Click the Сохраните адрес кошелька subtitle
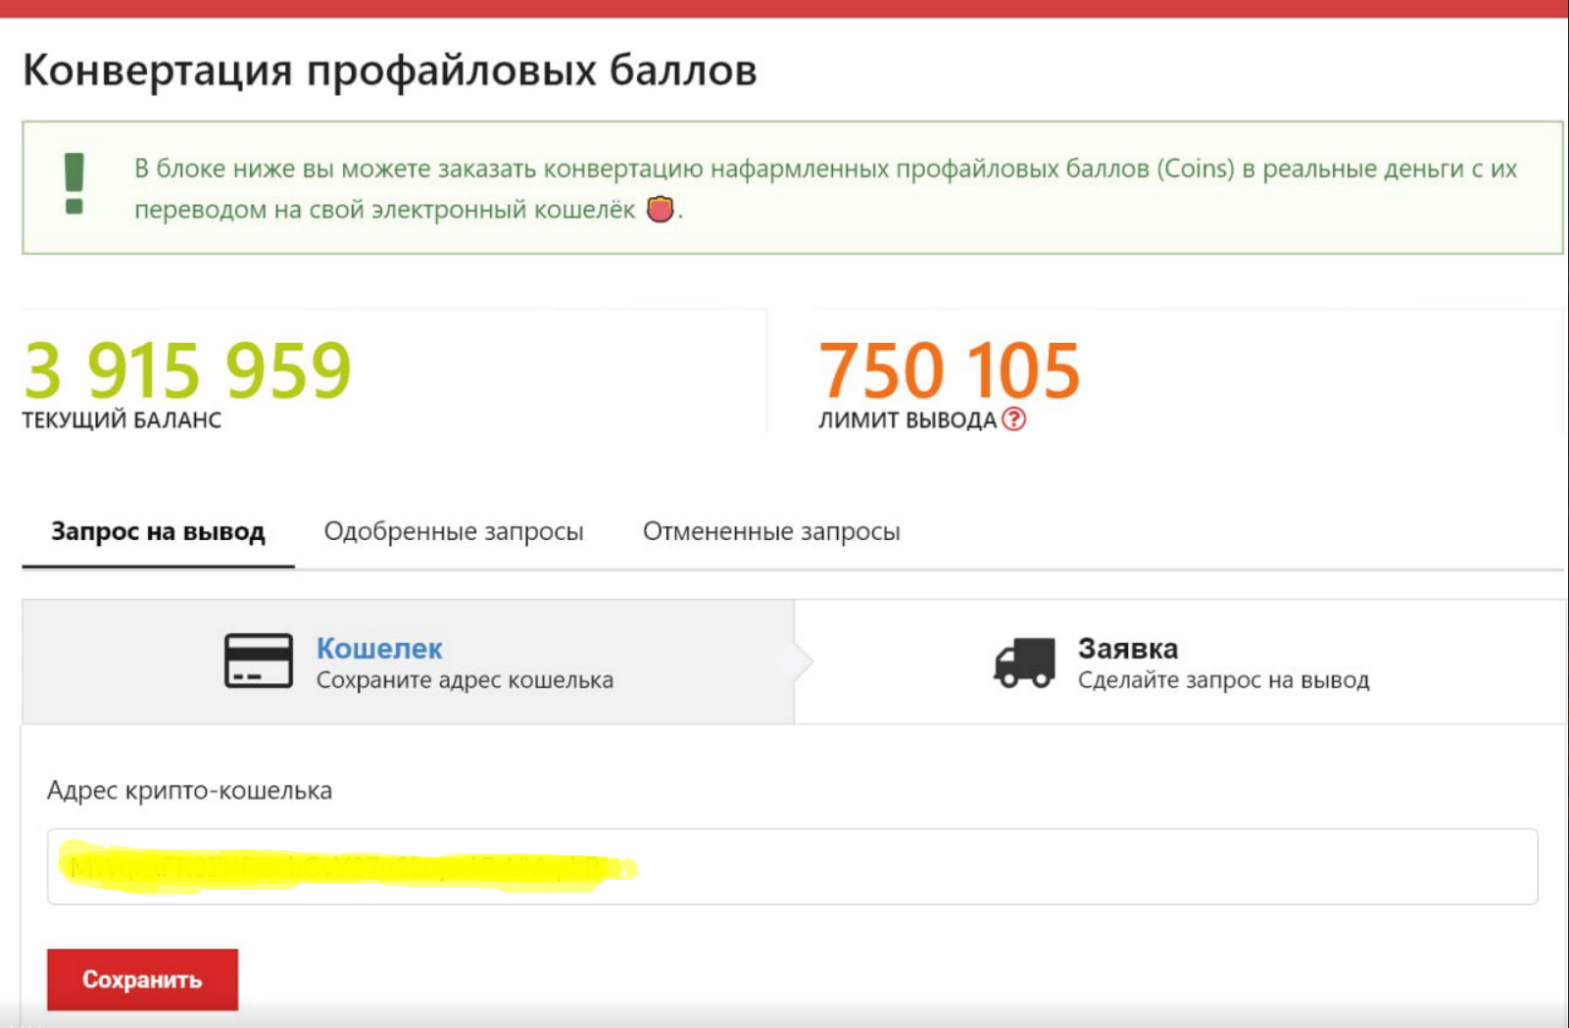This screenshot has height=1028, width=1569. pos(464,680)
